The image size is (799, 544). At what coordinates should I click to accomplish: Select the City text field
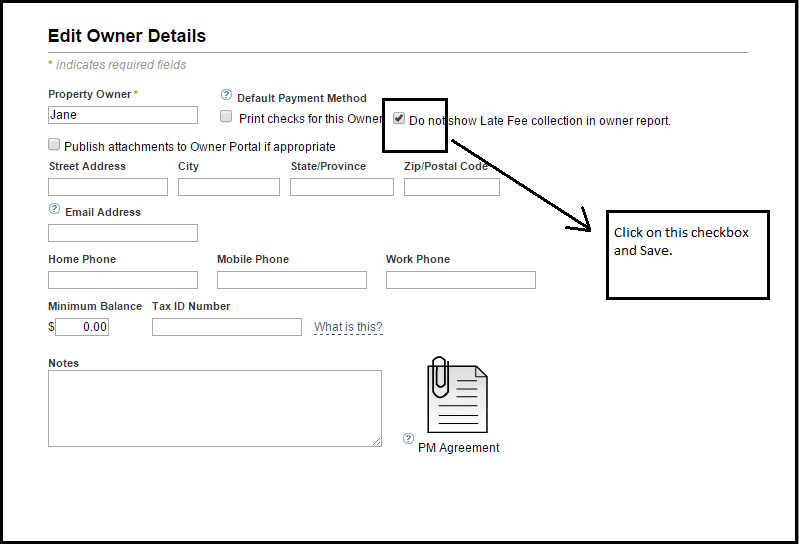[229, 187]
